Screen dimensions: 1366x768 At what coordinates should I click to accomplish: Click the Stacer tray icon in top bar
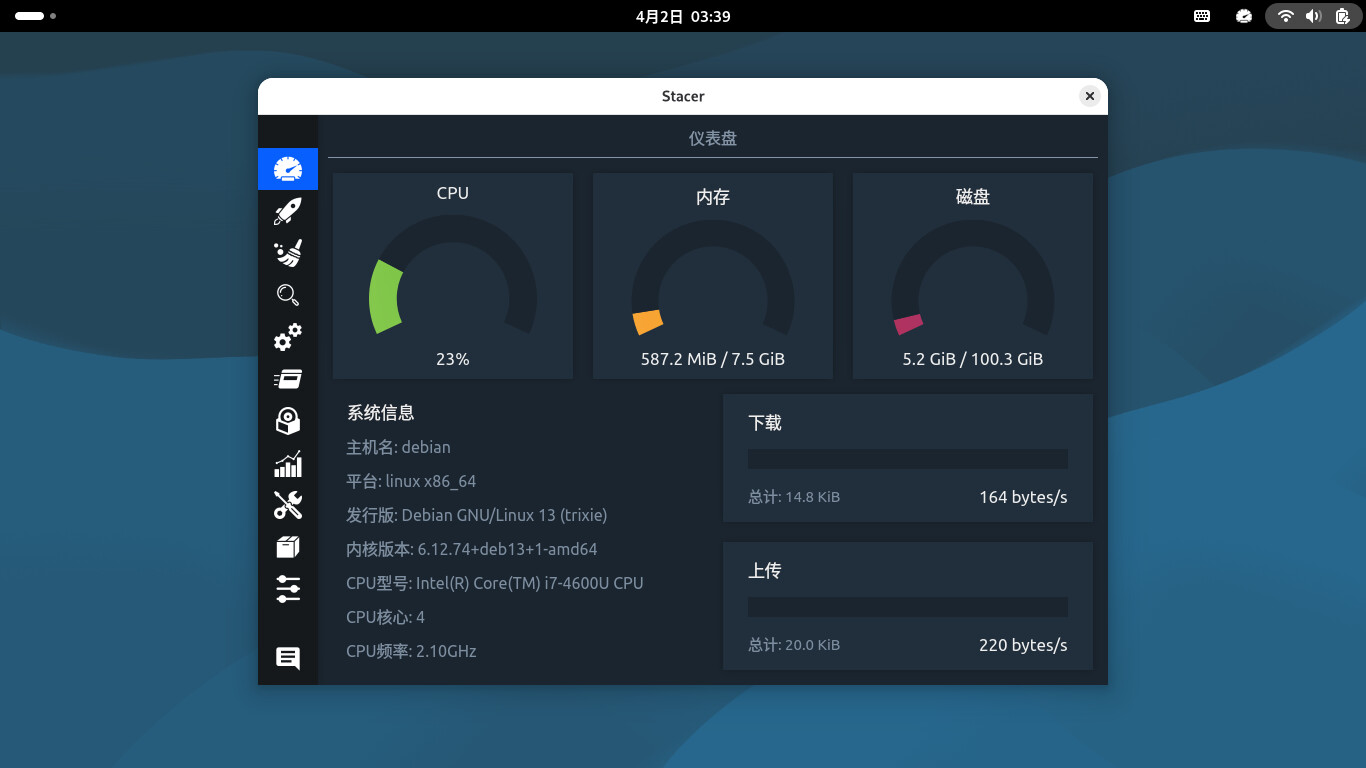[1244, 16]
